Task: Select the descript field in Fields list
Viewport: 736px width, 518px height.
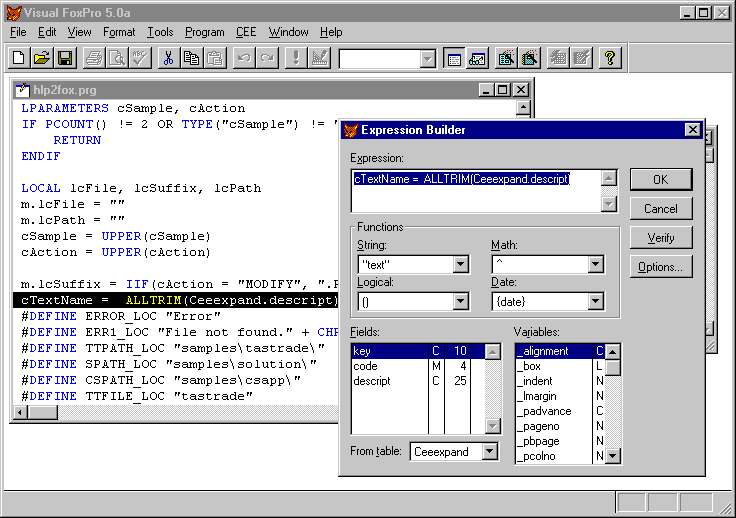Action: tap(372, 381)
